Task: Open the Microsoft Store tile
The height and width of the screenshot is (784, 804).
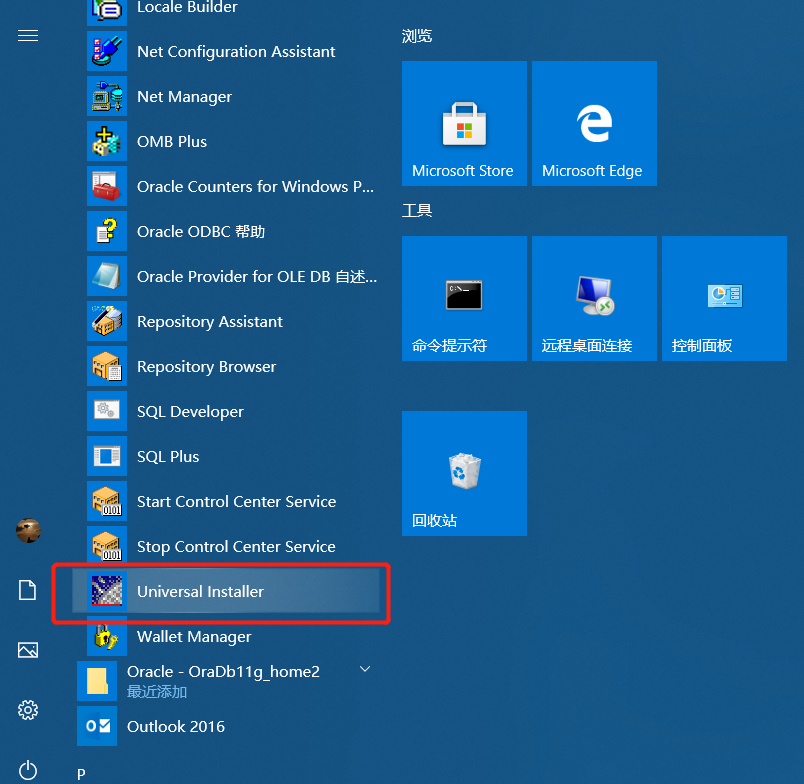Action: 464,124
